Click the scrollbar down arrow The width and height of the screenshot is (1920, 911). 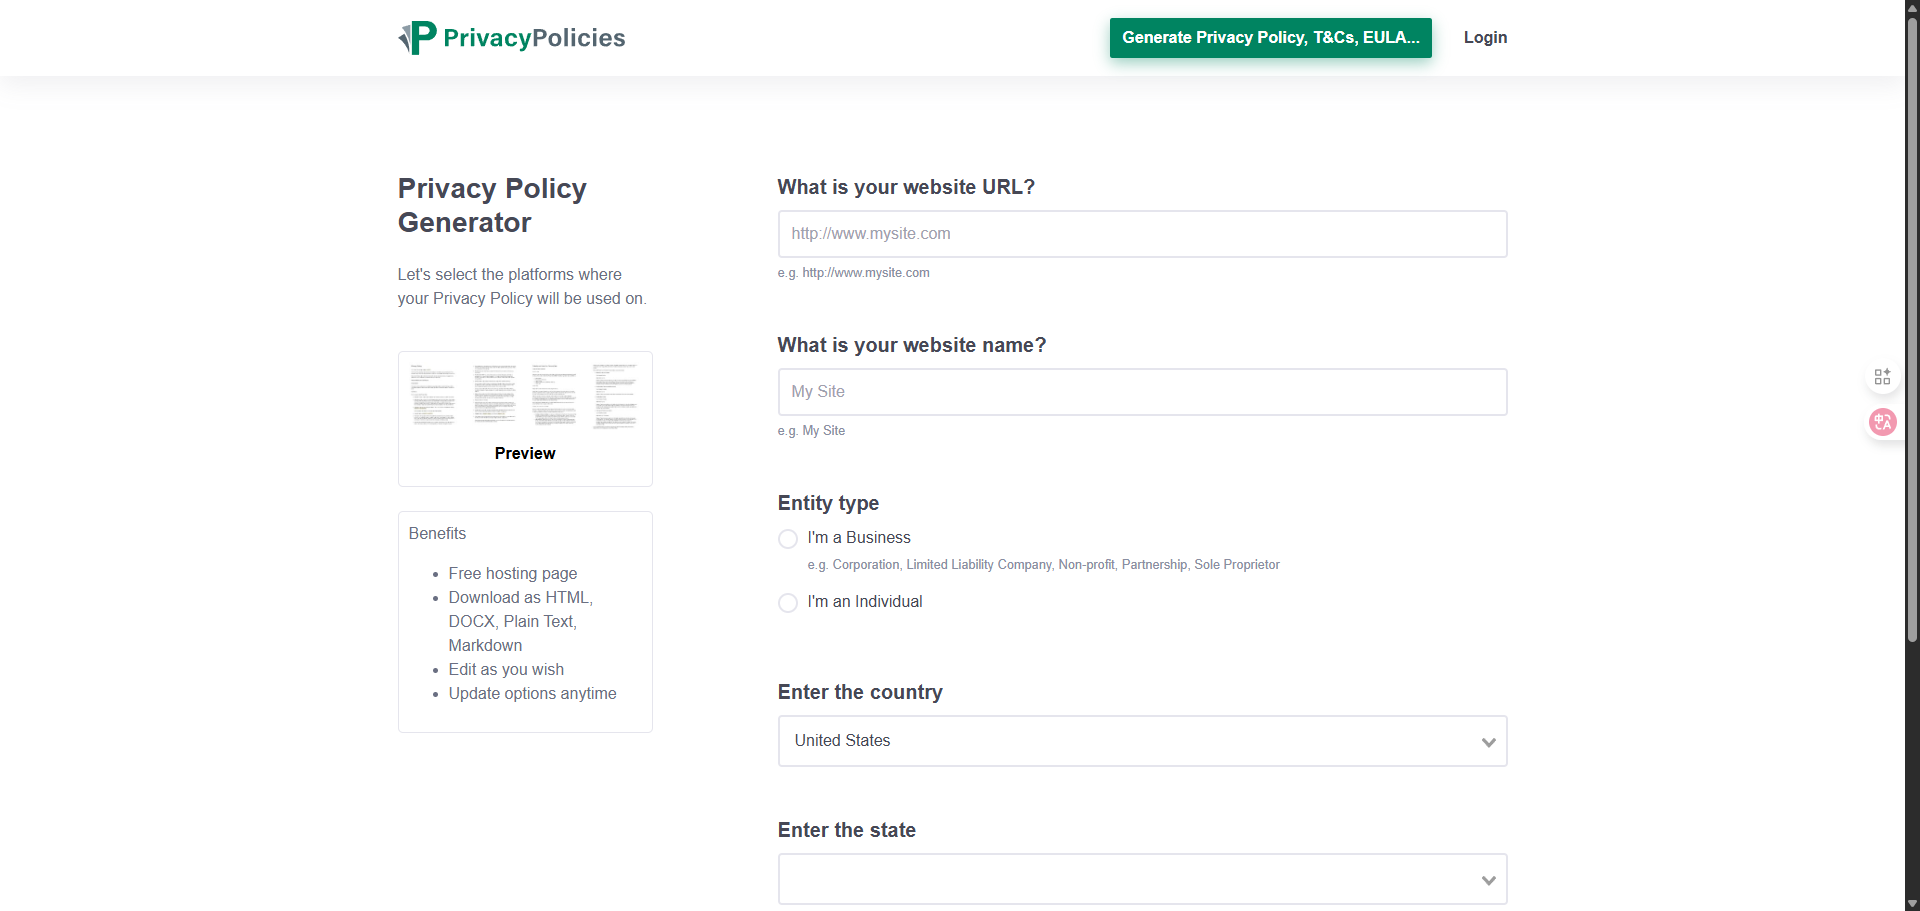point(1911,902)
